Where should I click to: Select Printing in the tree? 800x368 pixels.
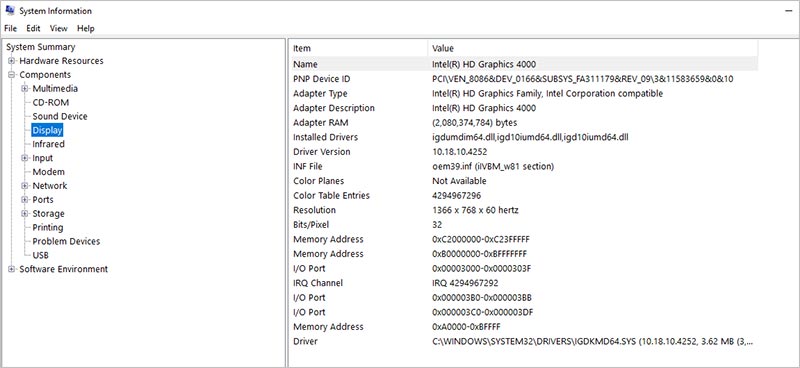click(x=48, y=227)
